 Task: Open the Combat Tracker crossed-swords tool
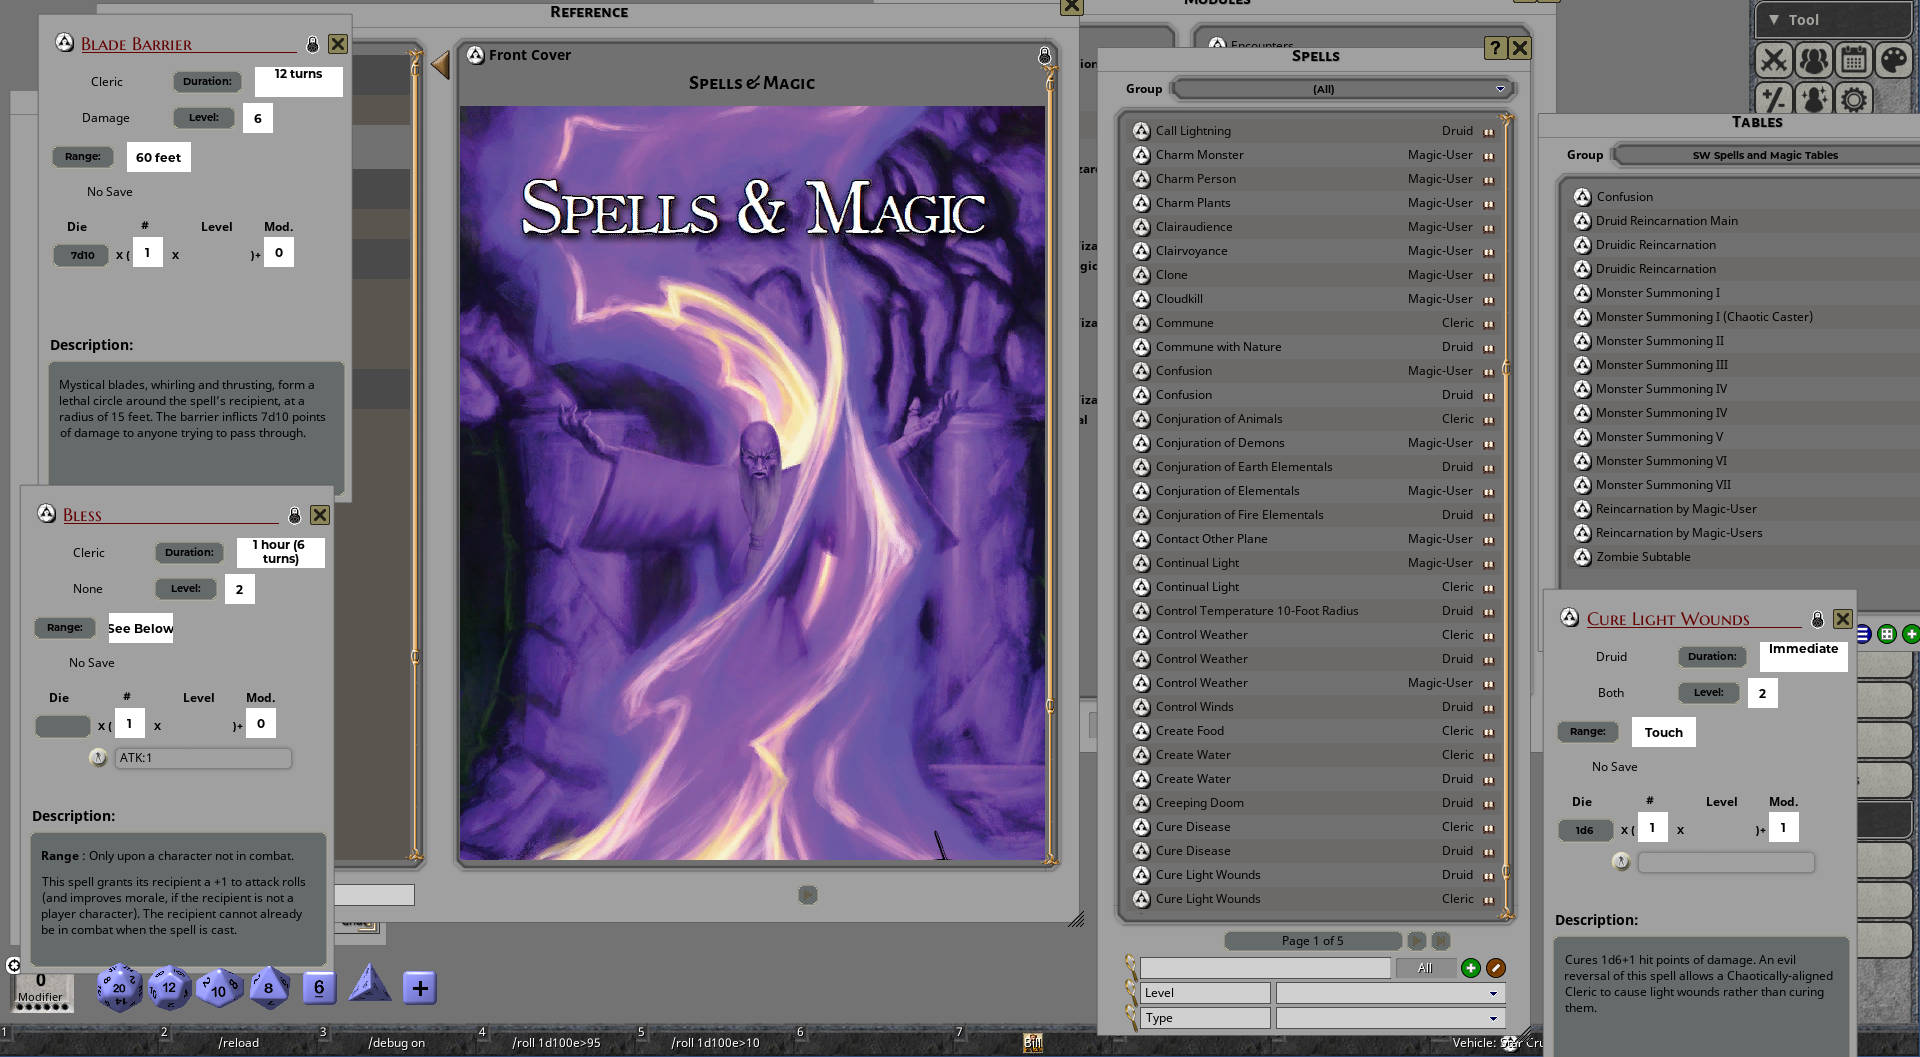point(1774,61)
